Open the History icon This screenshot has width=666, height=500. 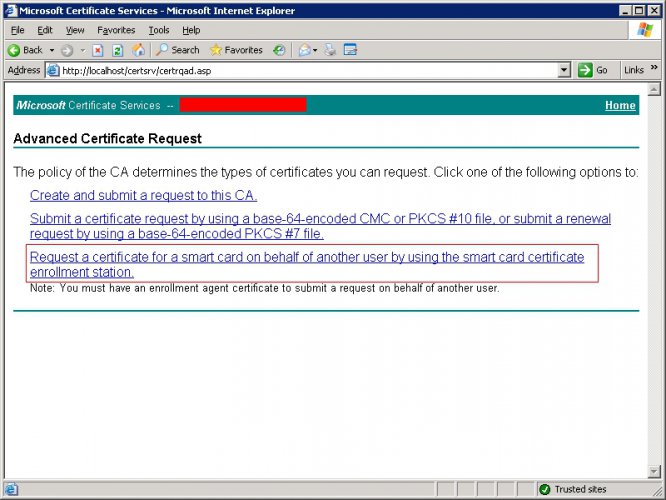pos(279,50)
